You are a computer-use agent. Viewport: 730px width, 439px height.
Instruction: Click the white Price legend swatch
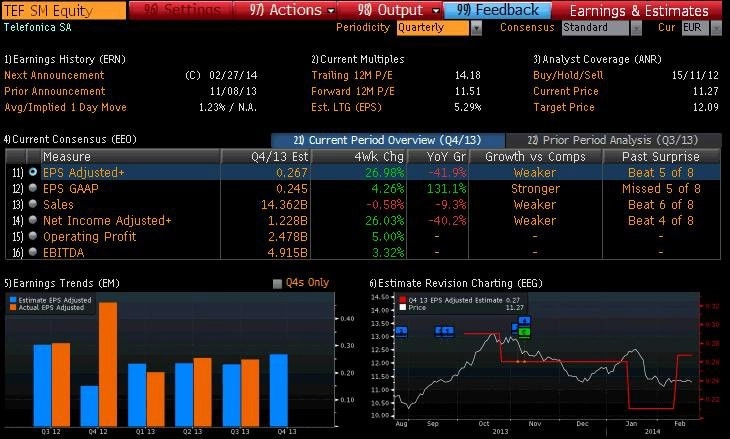coord(403,308)
